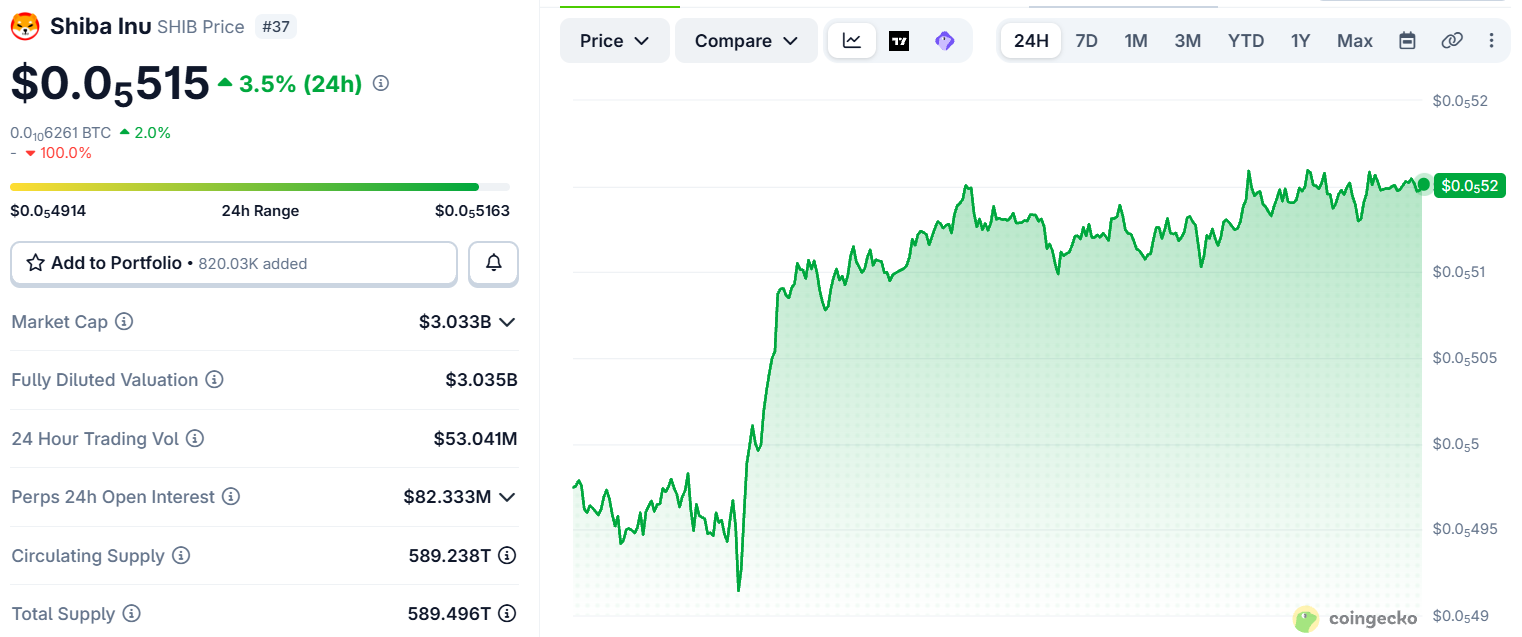Switch to TradingView chart icon
Viewport: 1522px width, 637px height.
point(899,41)
